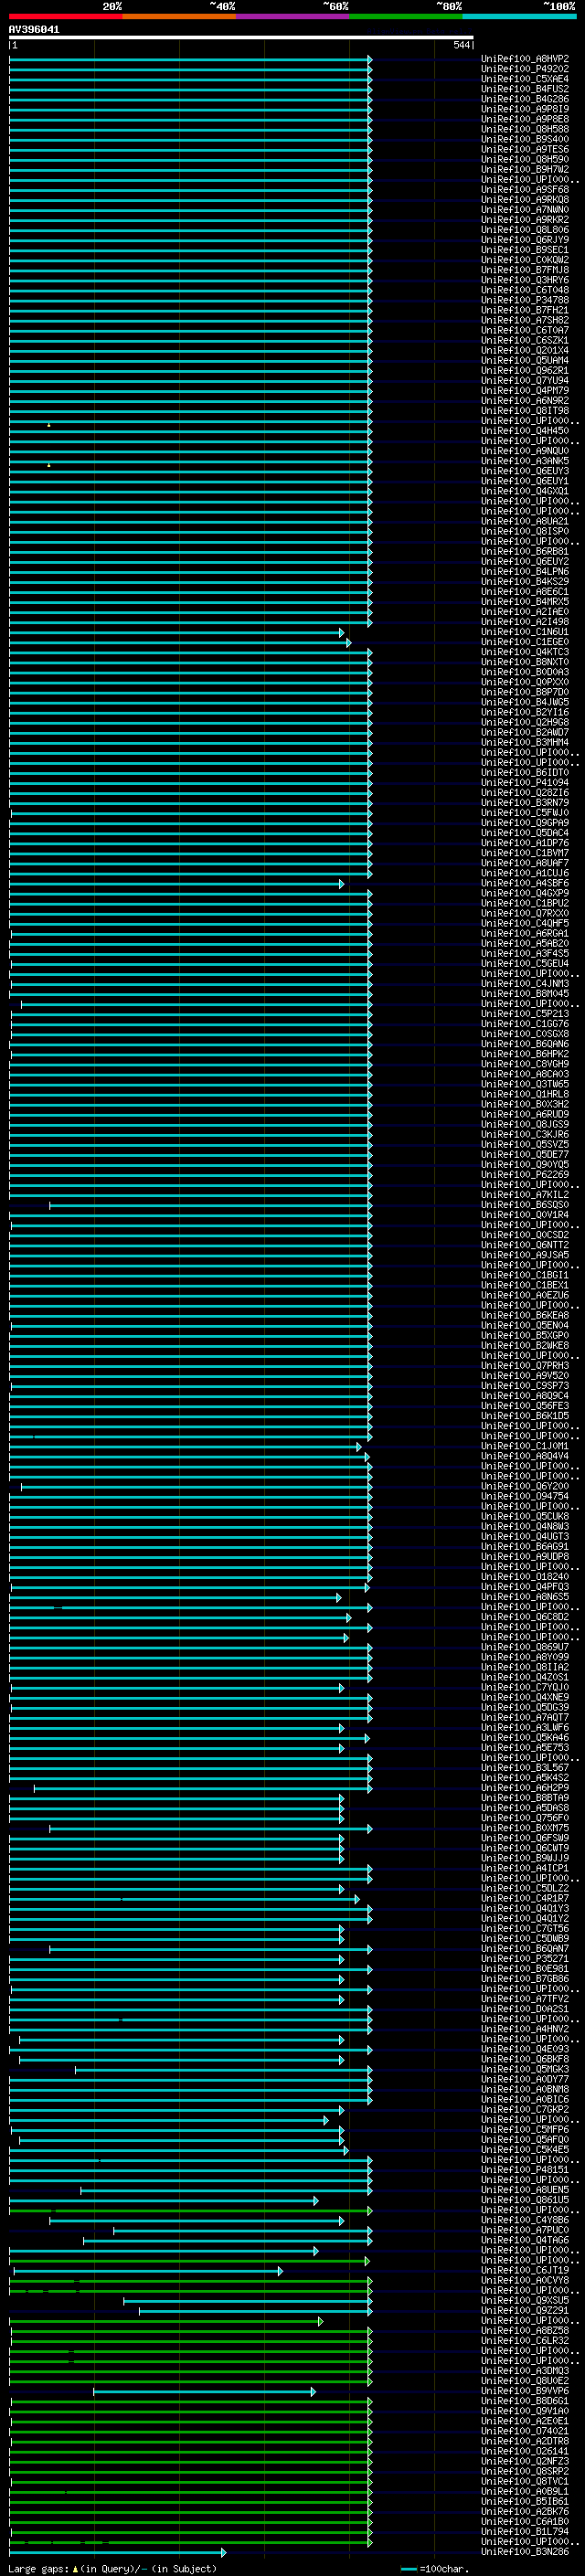
Task: Select the UniRef100_C9SP73 label
Action: tap(525, 1386)
